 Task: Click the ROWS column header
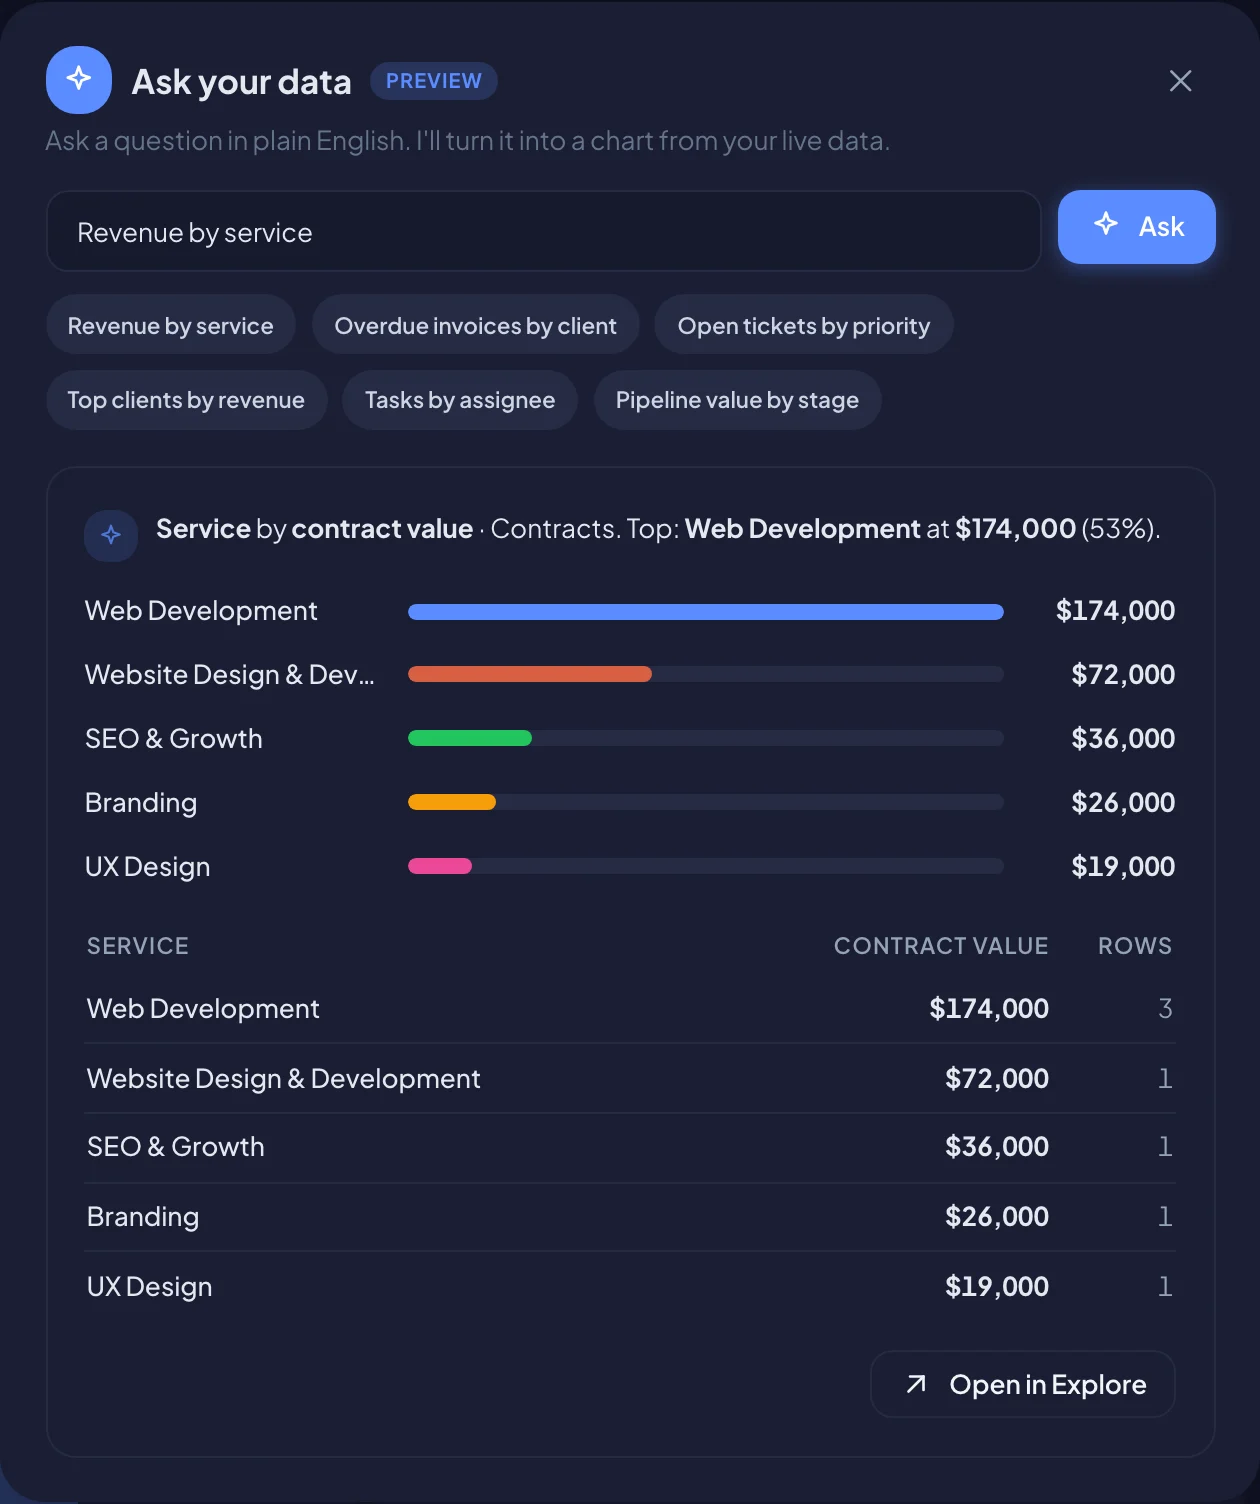coord(1135,946)
